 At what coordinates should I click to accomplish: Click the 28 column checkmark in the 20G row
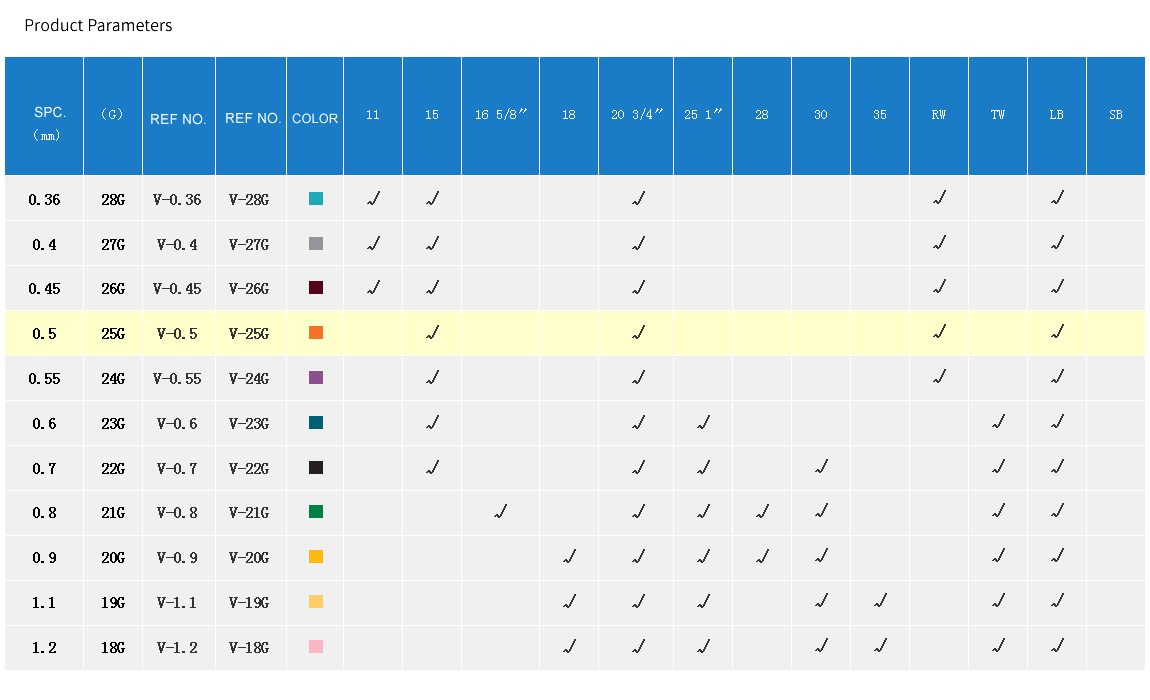pyautogui.click(x=762, y=557)
